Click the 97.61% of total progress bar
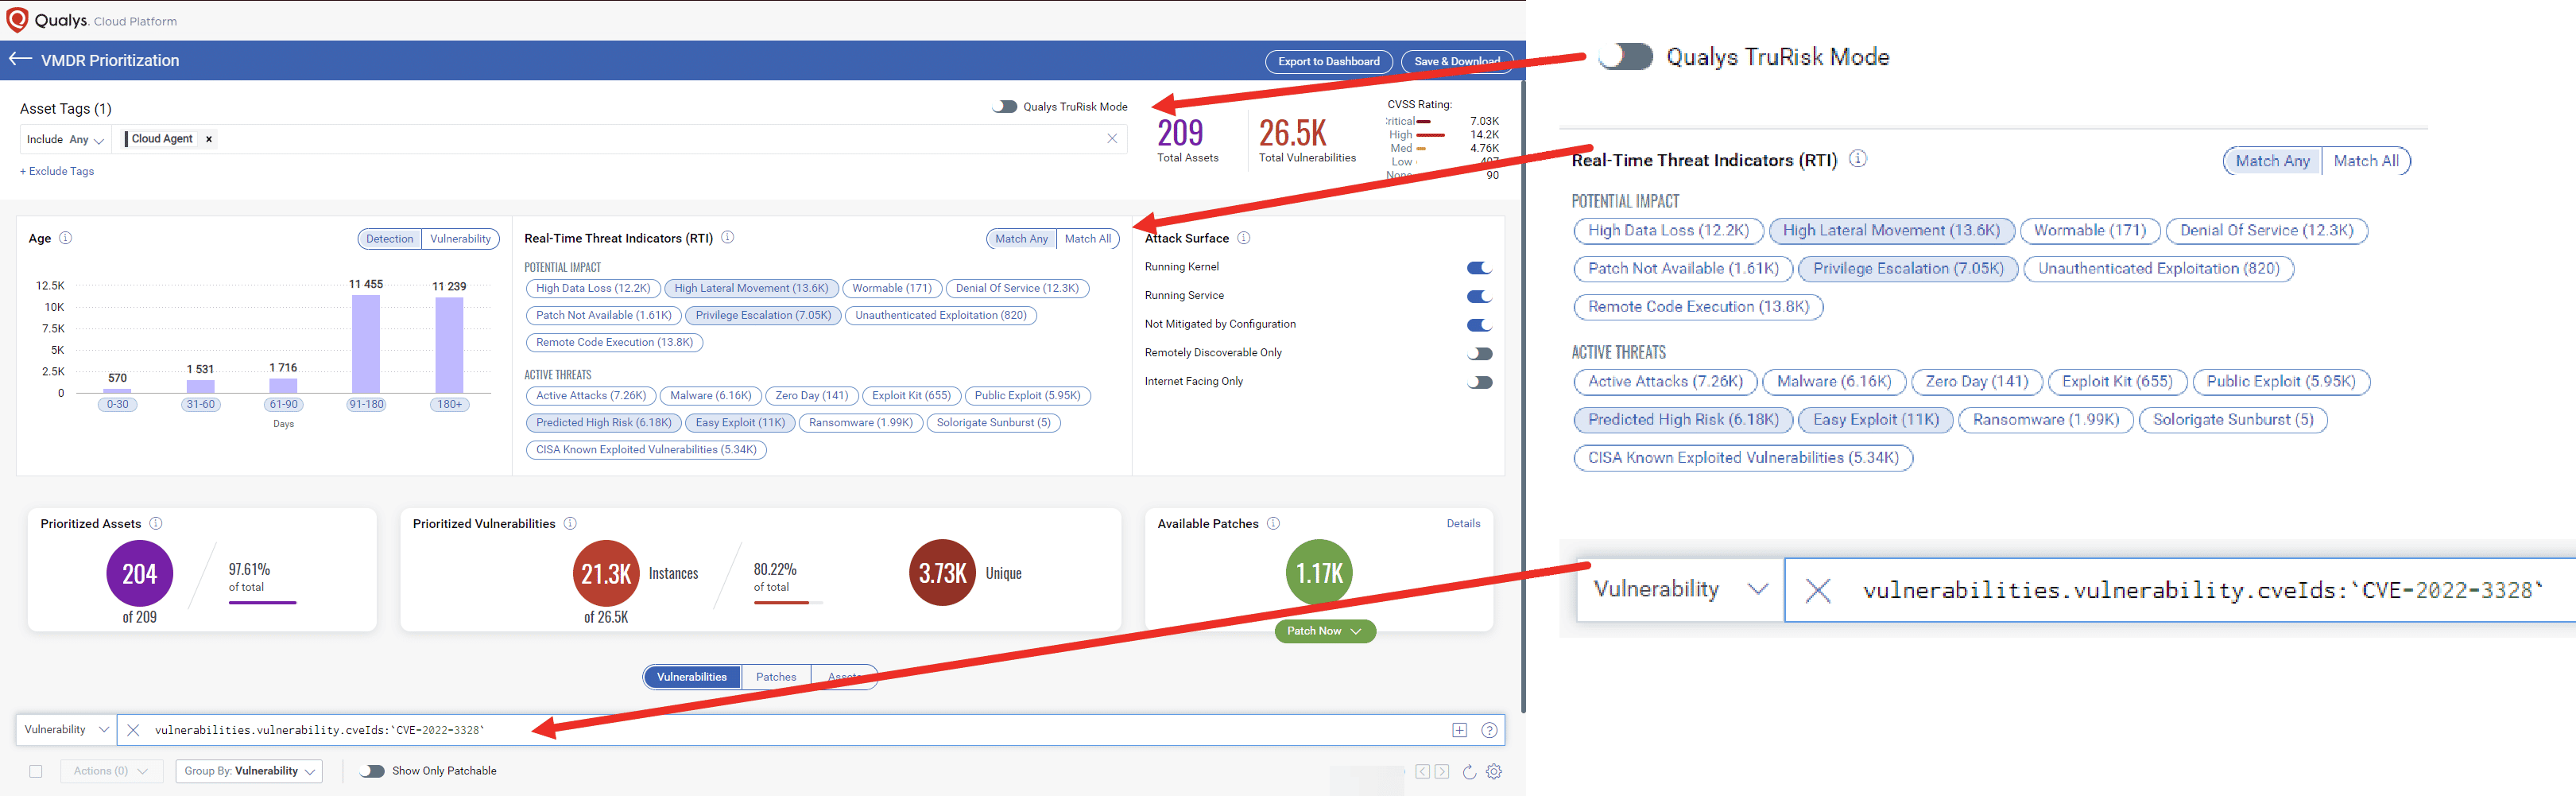Viewport: 2576px width, 796px height. 263,603
